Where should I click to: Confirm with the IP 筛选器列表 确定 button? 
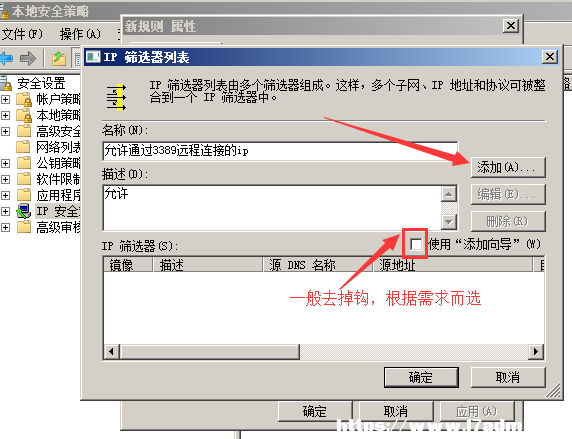pyautogui.click(x=421, y=377)
